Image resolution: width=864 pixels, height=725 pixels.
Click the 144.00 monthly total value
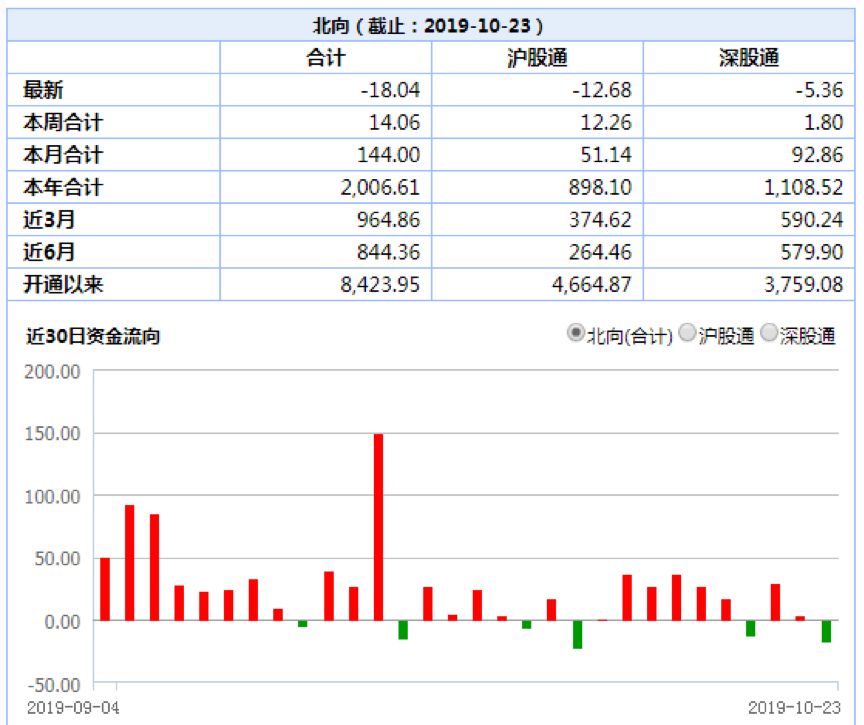click(x=388, y=155)
